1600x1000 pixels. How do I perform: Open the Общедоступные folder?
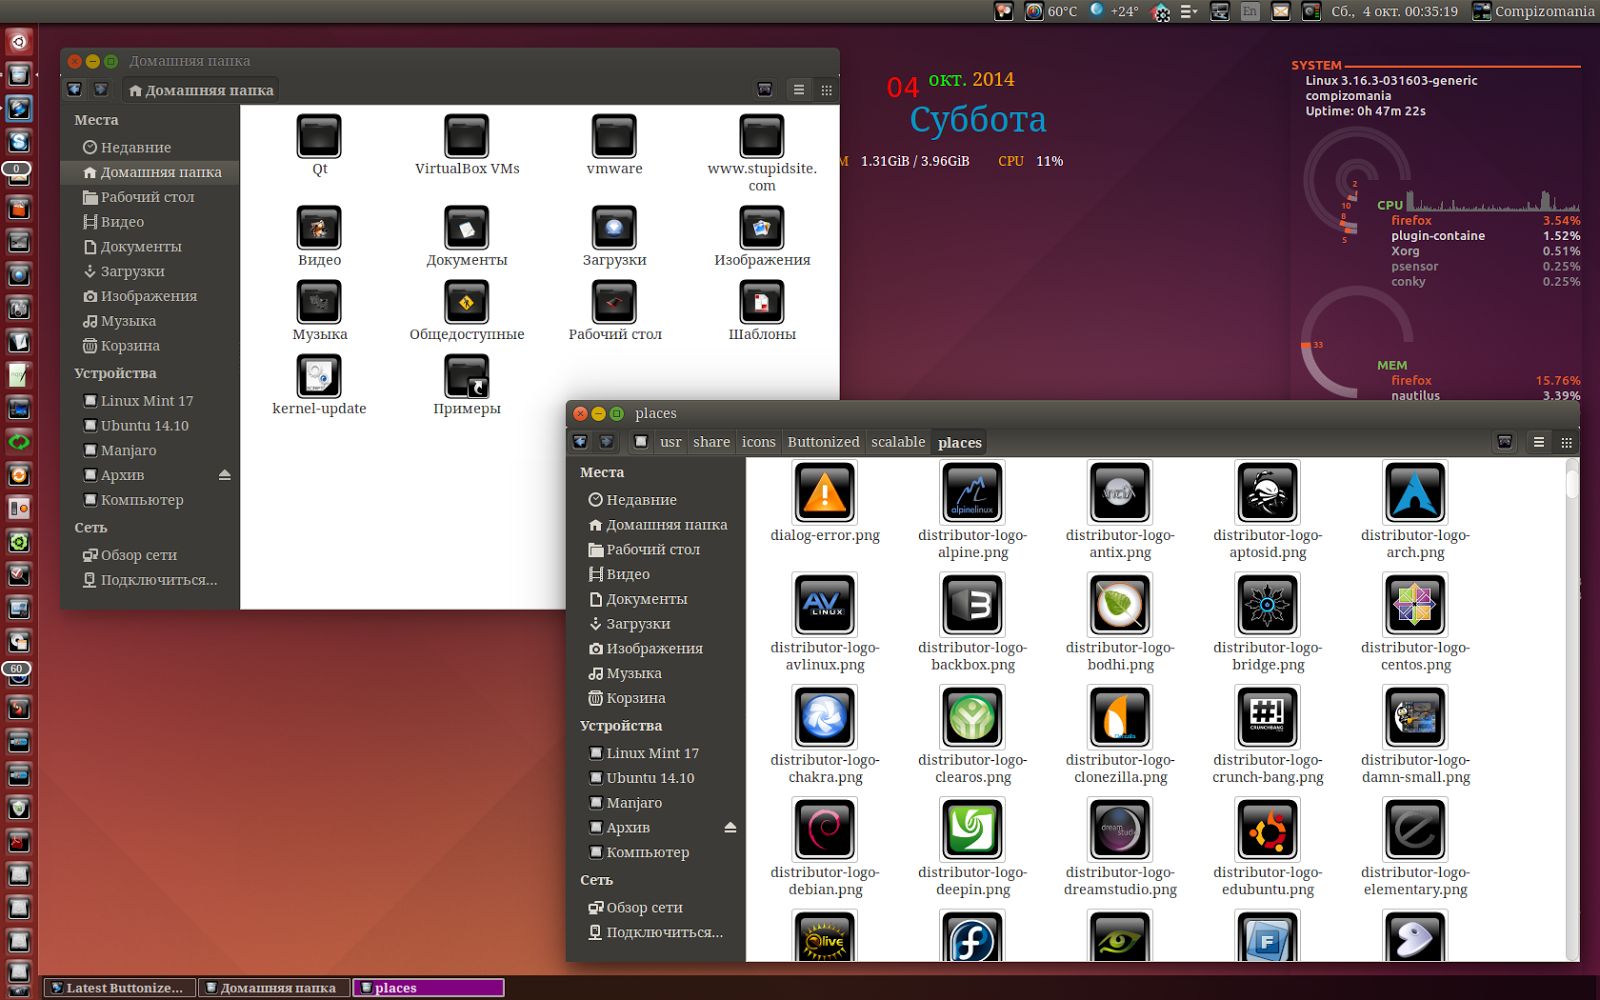pyautogui.click(x=467, y=302)
